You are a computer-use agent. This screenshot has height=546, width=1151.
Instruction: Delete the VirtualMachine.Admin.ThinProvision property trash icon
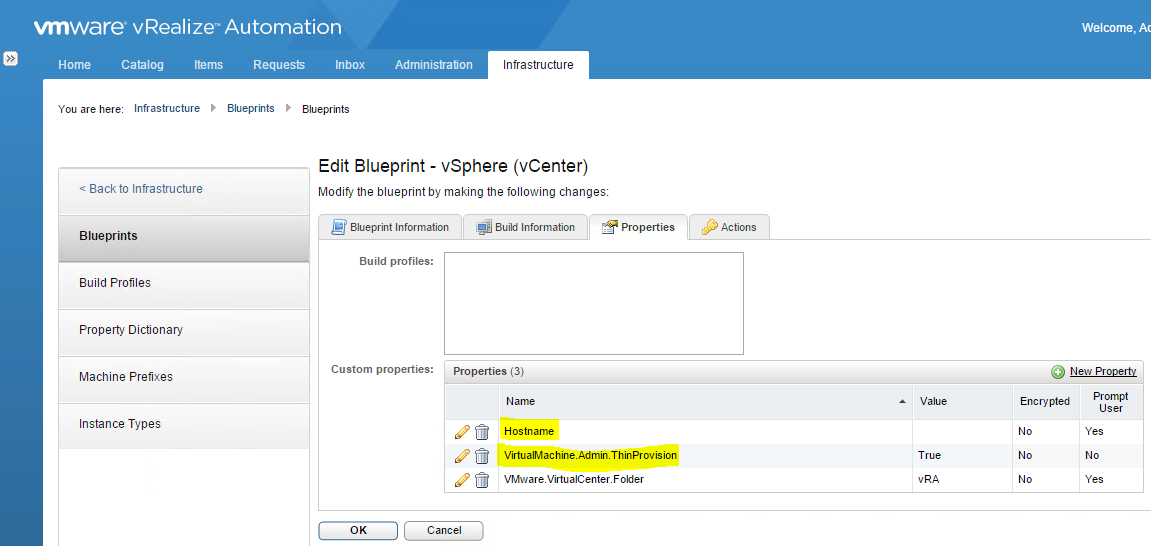[482, 456]
